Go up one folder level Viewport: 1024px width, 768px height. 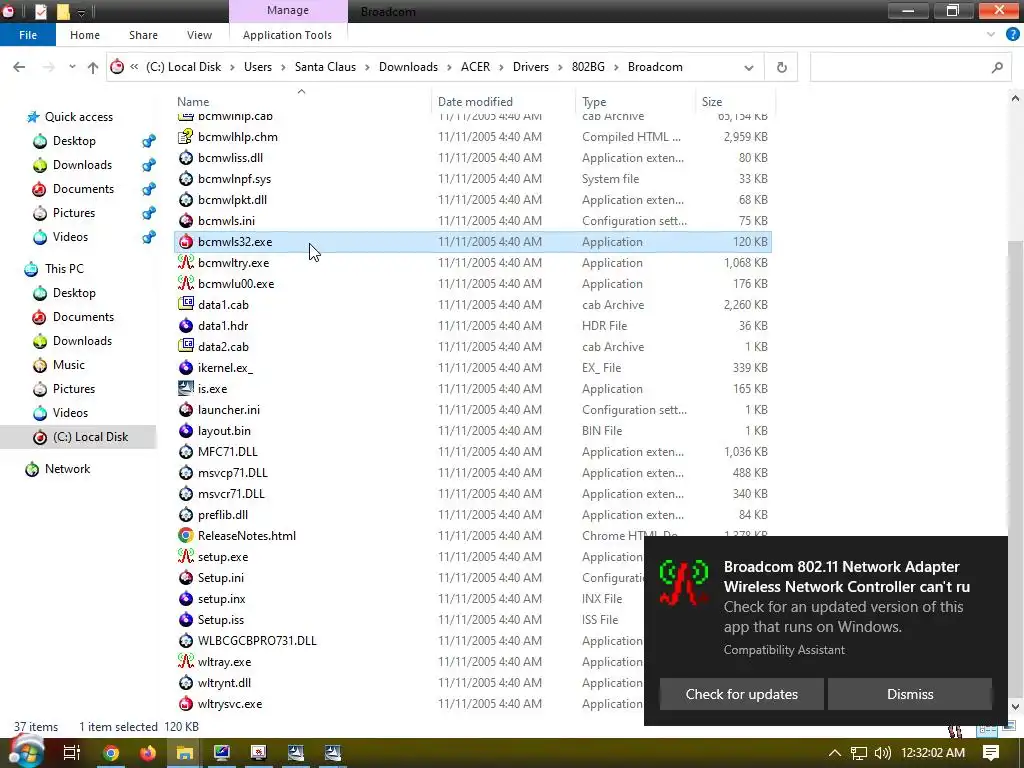coord(93,67)
